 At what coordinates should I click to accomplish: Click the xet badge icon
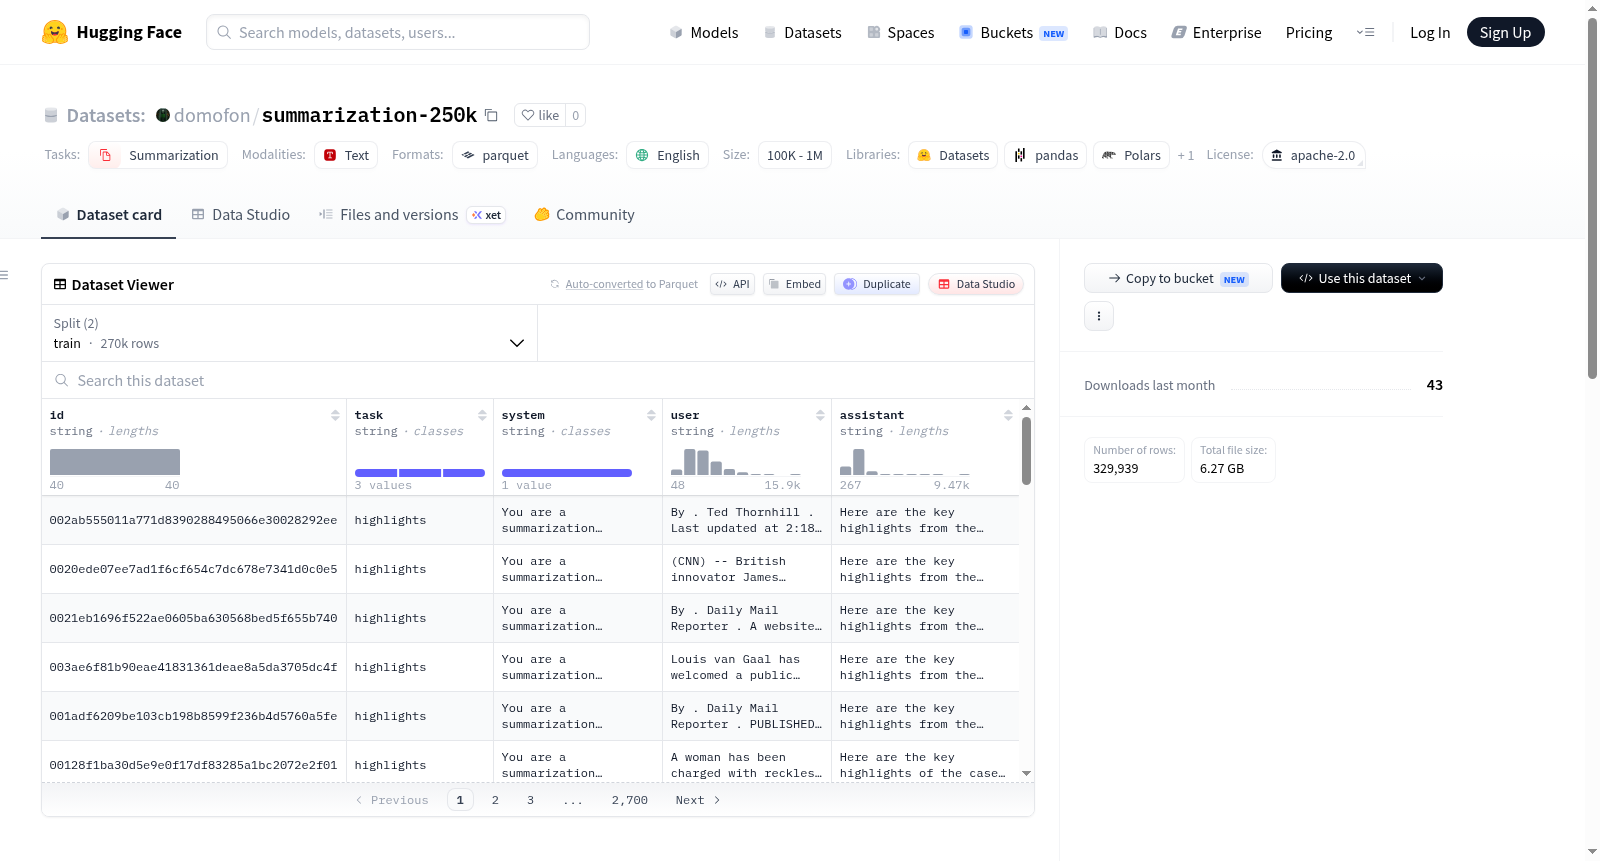coord(487,215)
